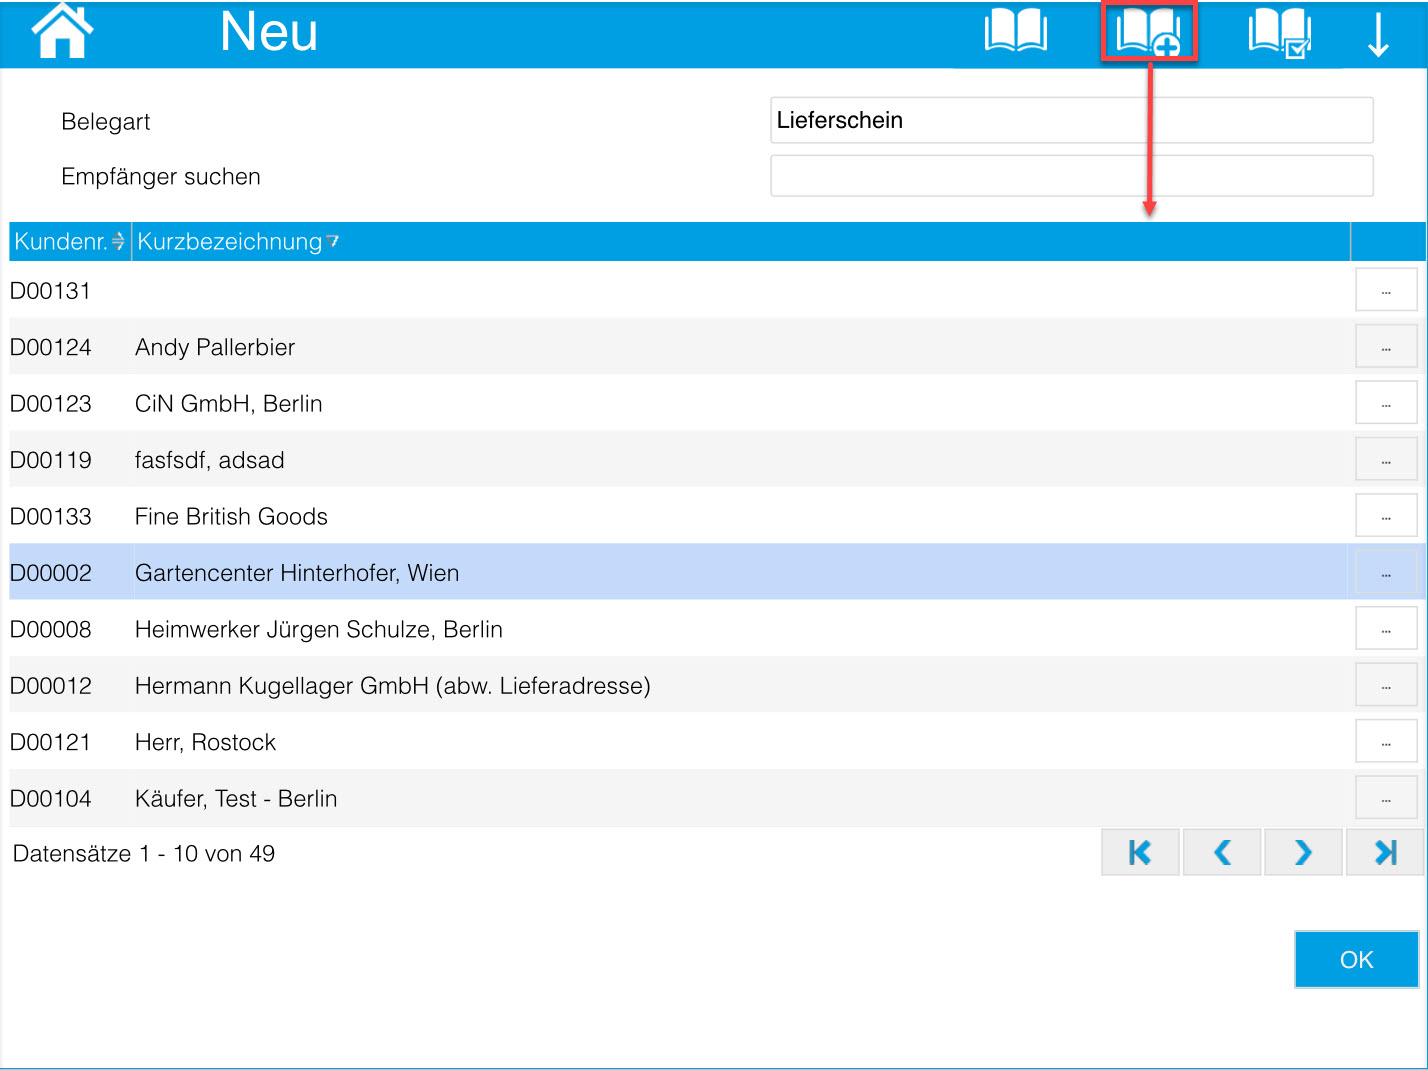Click customer number D00119

pos(50,460)
